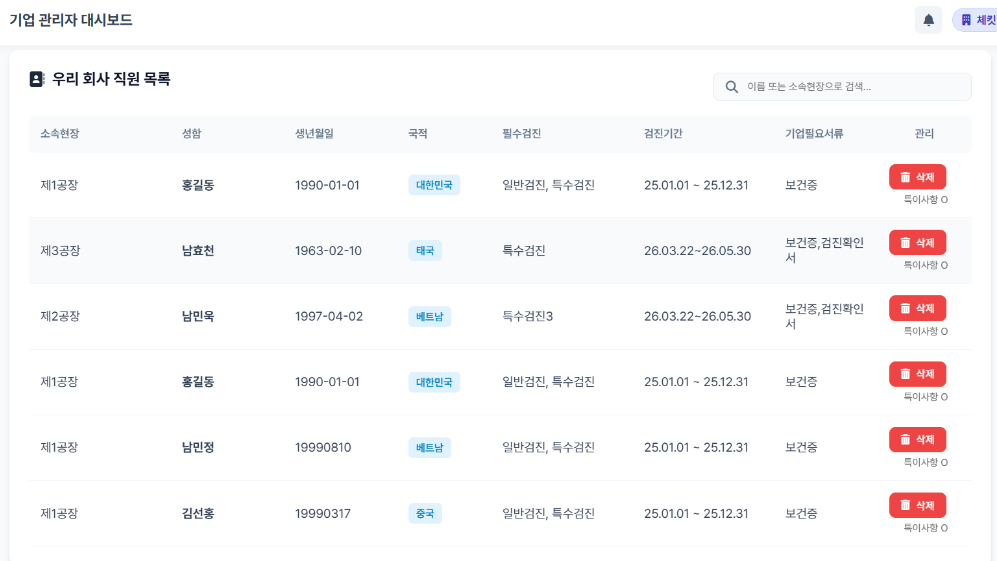Click 특이사항 O in 남민정's row
Screen dimensions: 997x561
click(x=925, y=463)
